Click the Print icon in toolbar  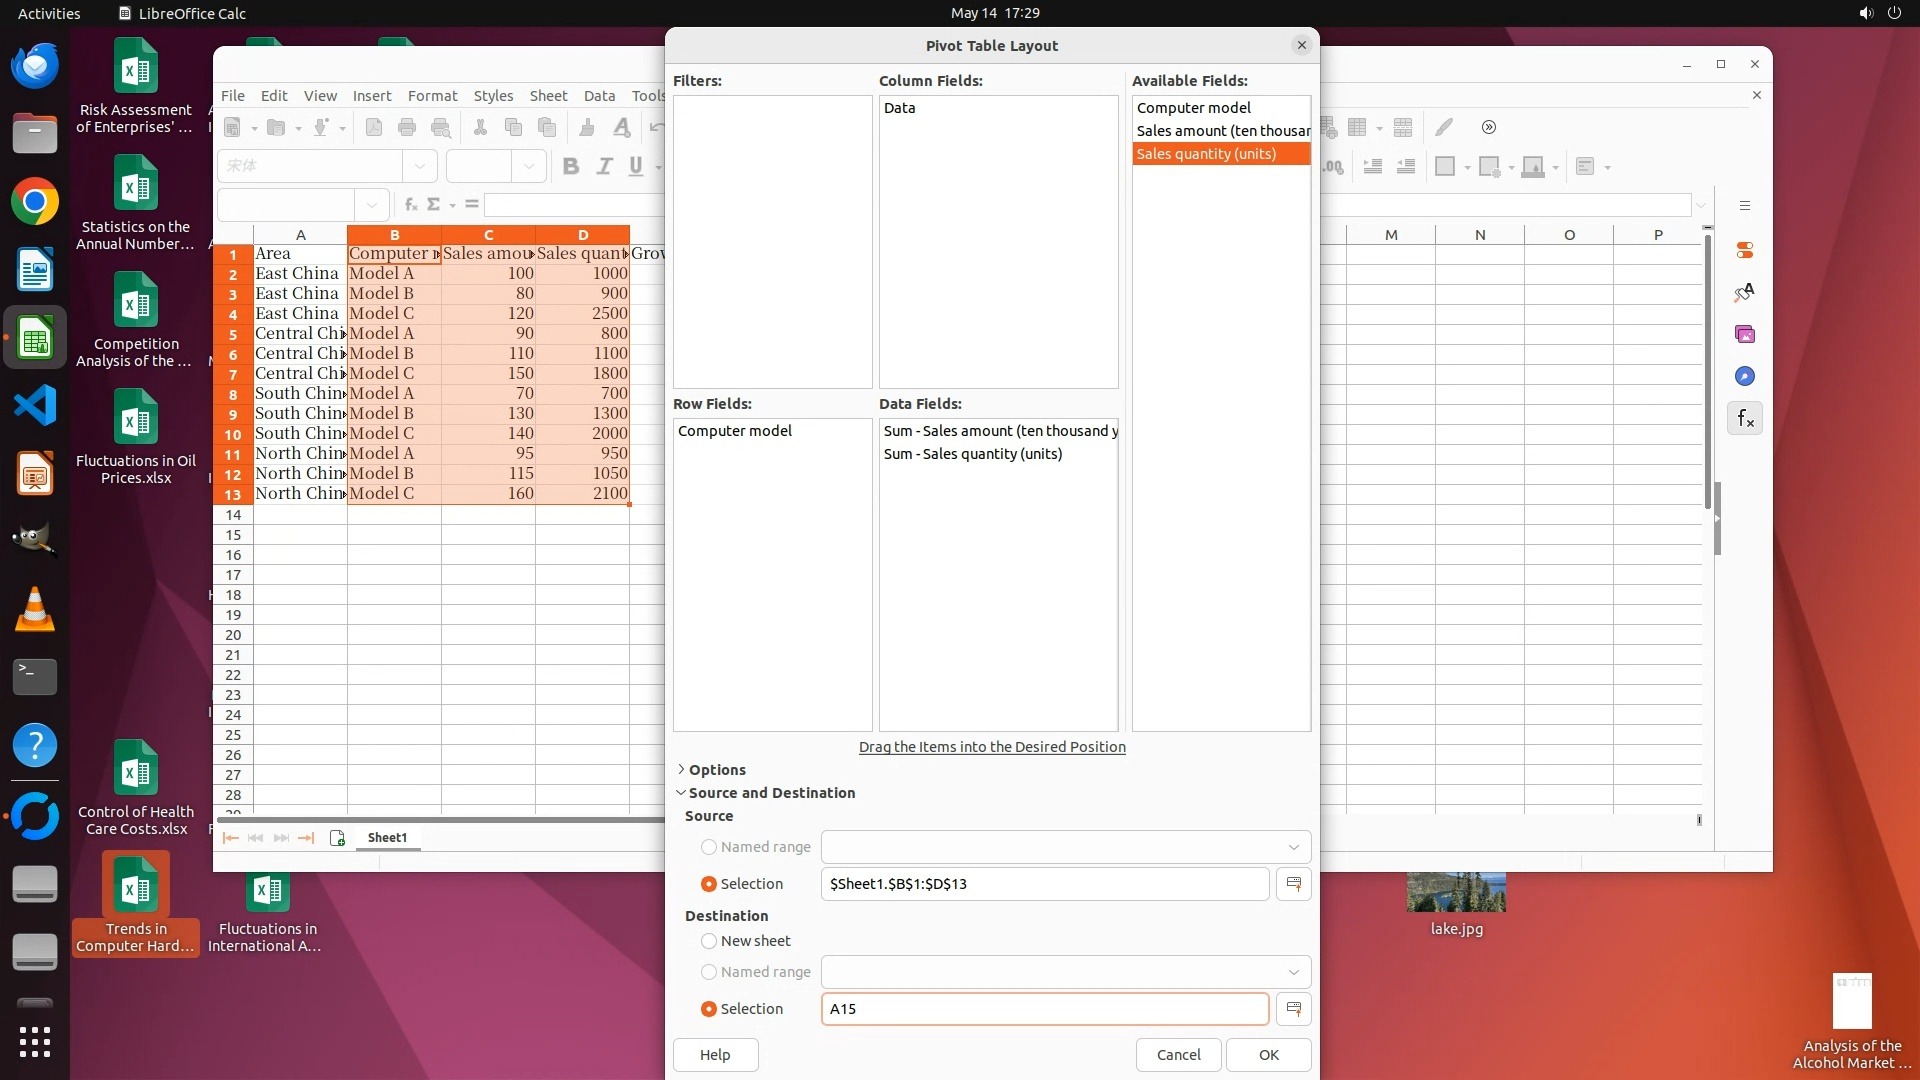pos(407,128)
